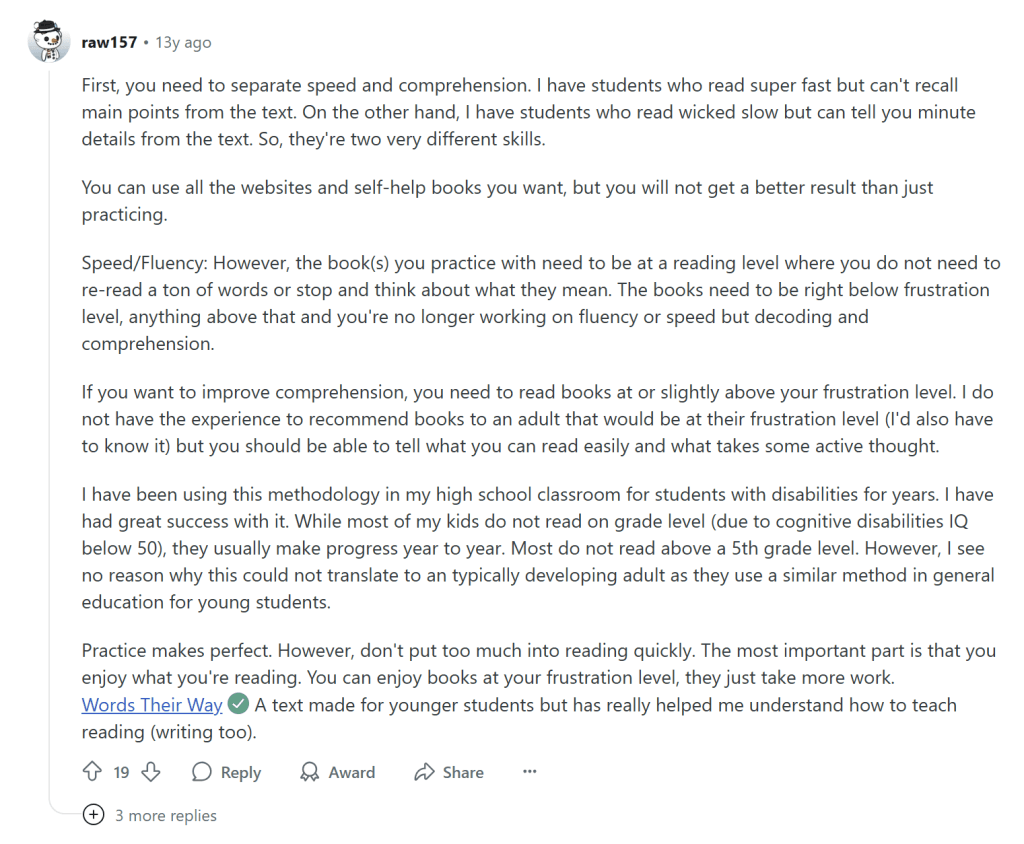The image size is (1024, 844).
Task: Click the Award ribbon icon
Action: point(310,772)
